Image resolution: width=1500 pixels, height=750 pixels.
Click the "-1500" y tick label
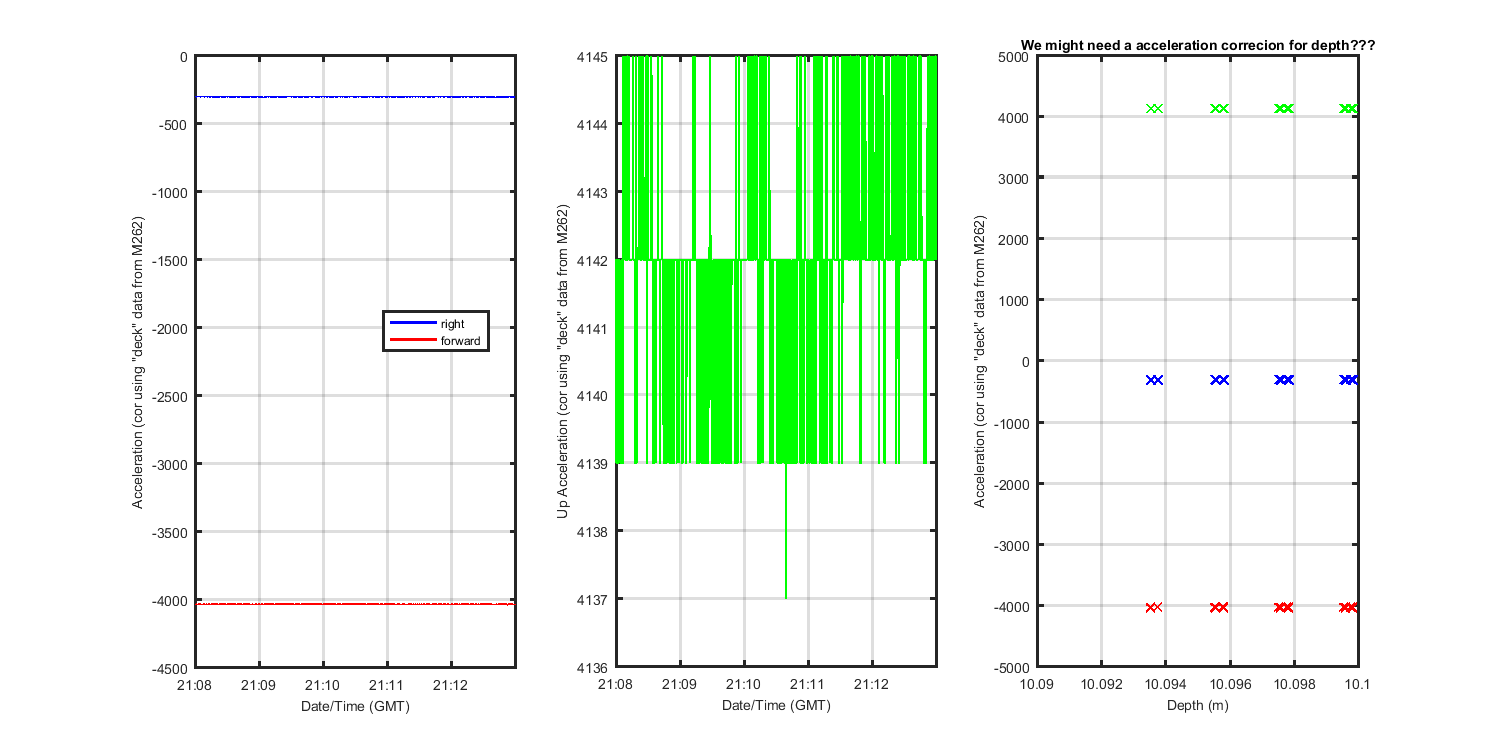[170, 260]
